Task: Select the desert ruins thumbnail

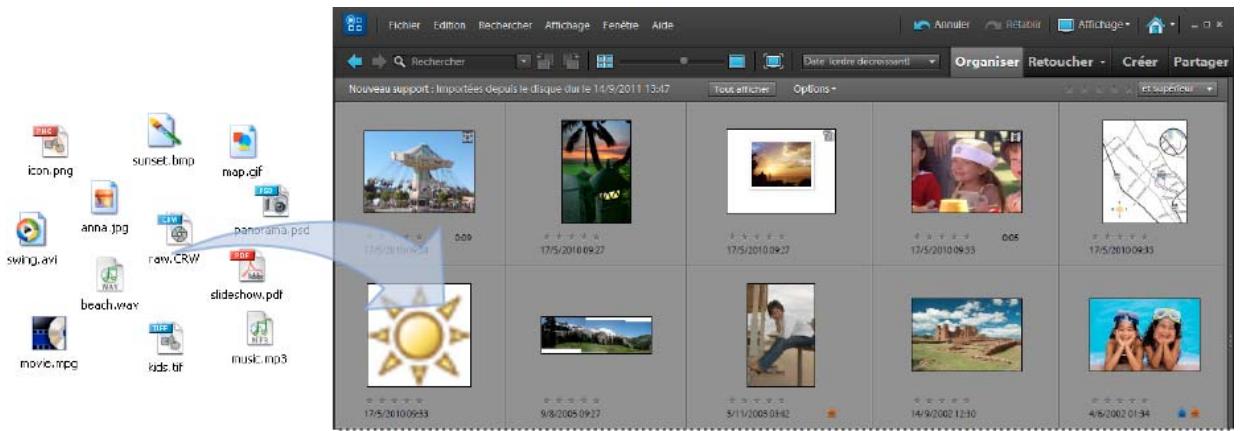Action: [x=965, y=335]
